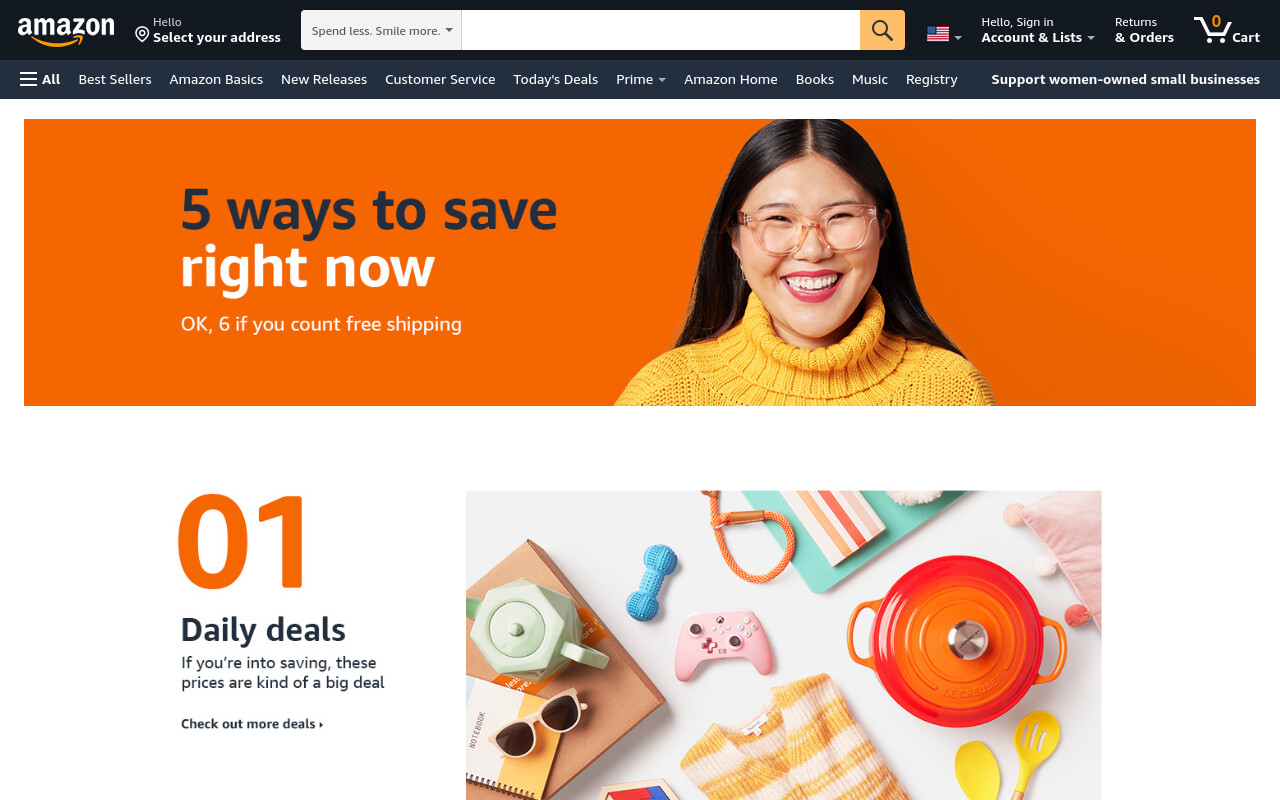
Task: Open the shopping cart icon
Action: (1226, 30)
